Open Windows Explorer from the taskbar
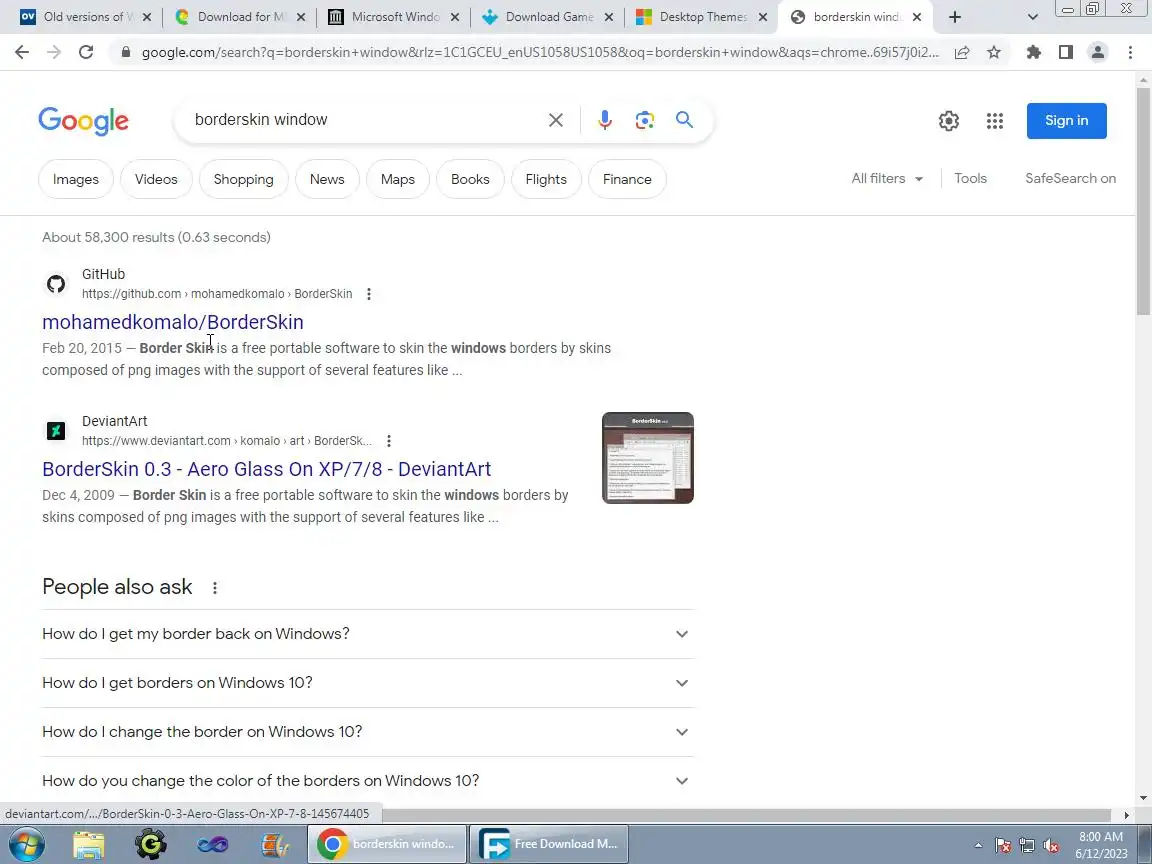Viewport: 1152px width, 864px height. click(x=89, y=844)
